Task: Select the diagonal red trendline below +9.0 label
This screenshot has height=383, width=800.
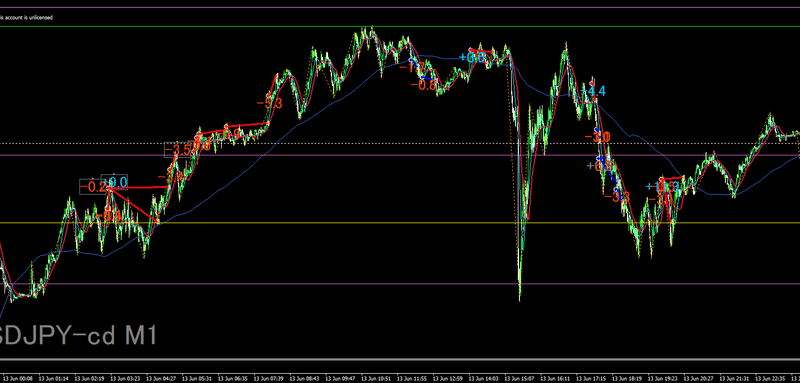Action: tap(134, 205)
